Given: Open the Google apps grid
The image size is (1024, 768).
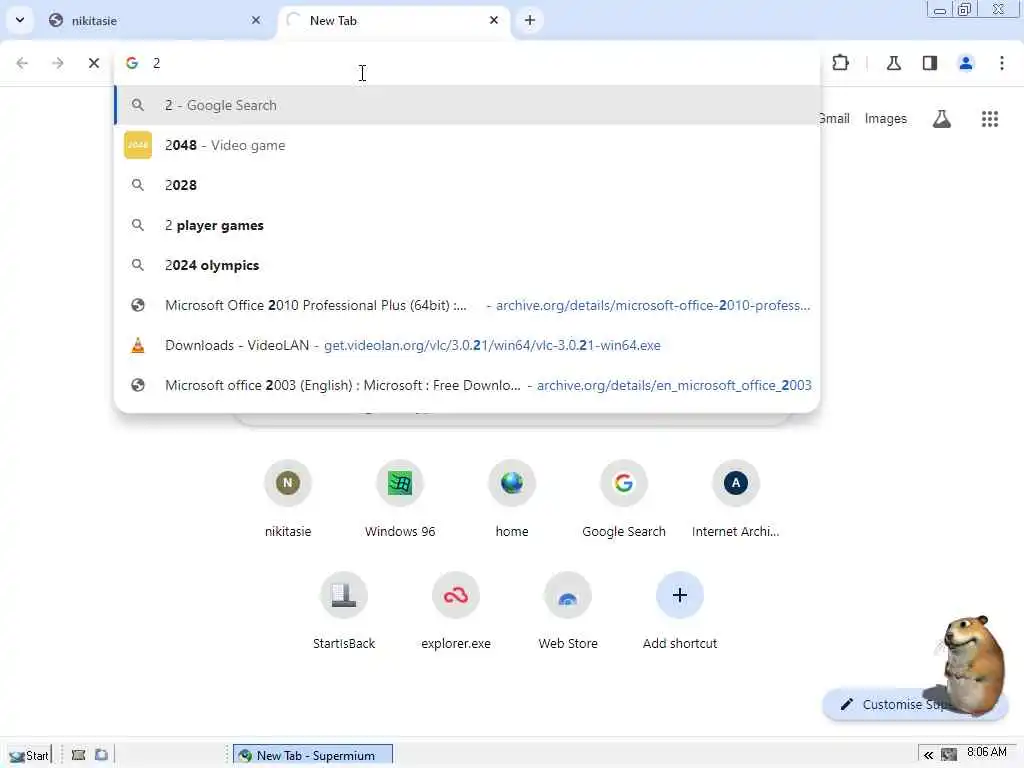Looking at the screenshot, I should coord(989,119).
